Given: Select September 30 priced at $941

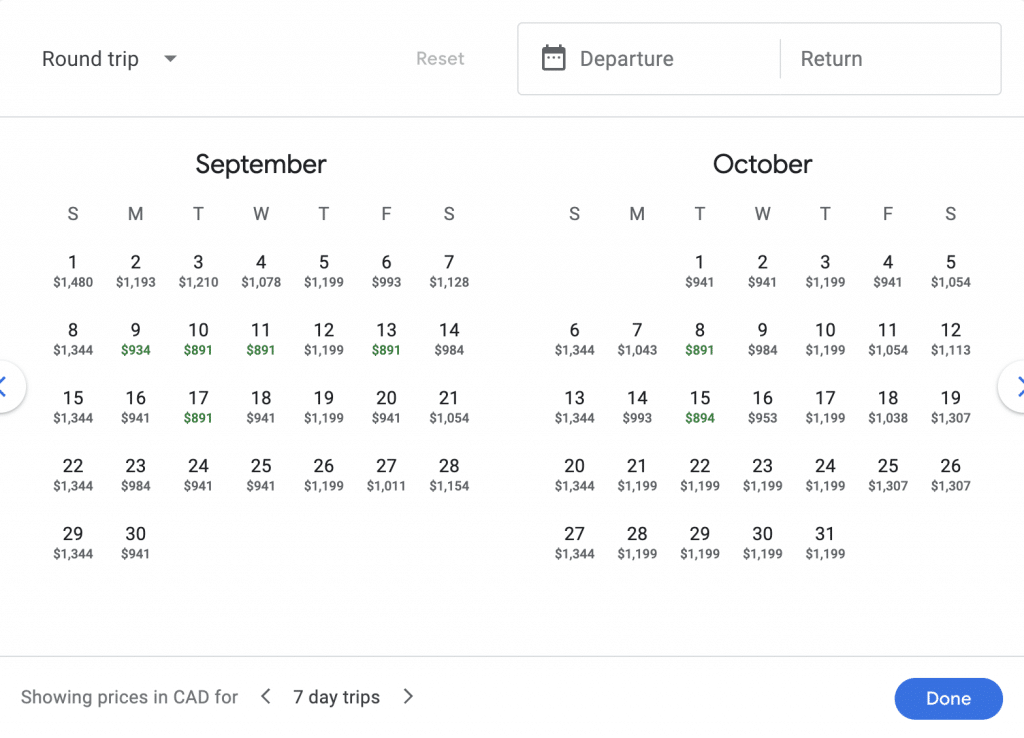Looking at the screenshot, I should click(135, 542).
